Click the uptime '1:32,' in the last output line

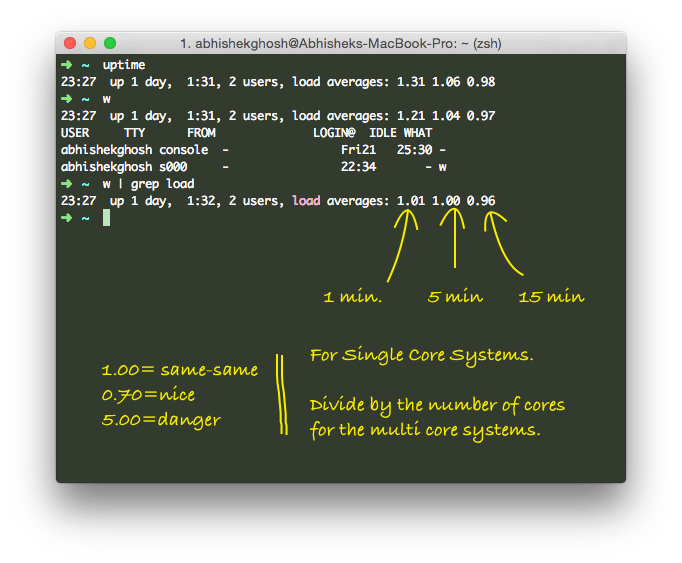[x=204, y=201]
